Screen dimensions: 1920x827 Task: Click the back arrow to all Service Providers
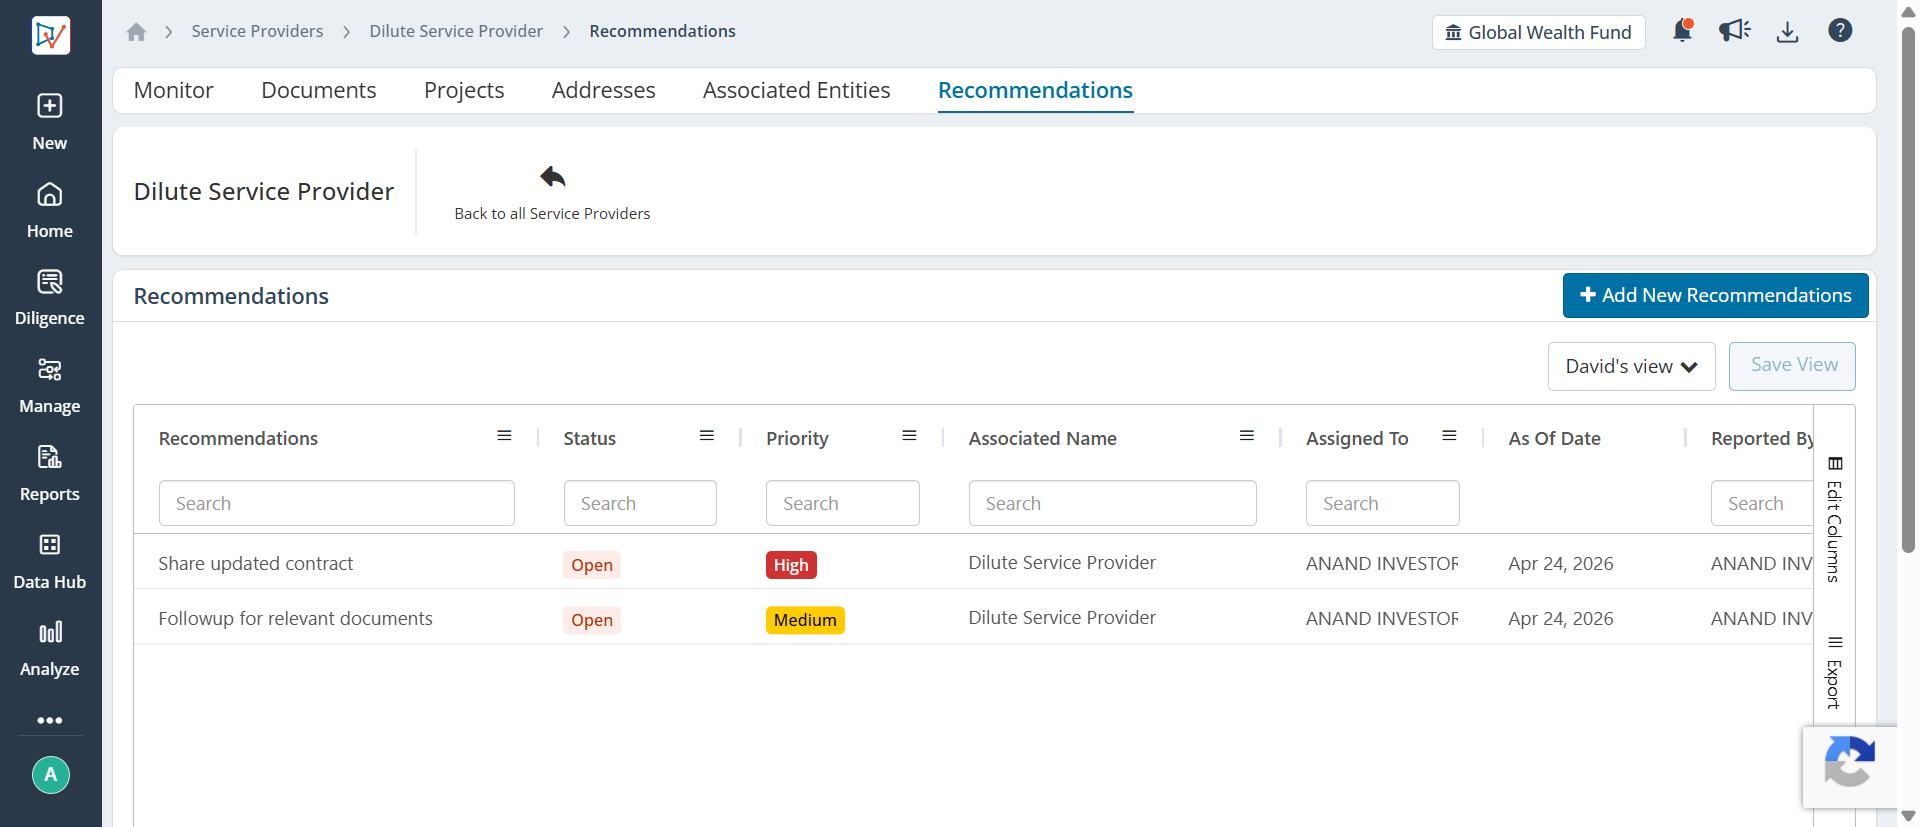coord(552,177)
